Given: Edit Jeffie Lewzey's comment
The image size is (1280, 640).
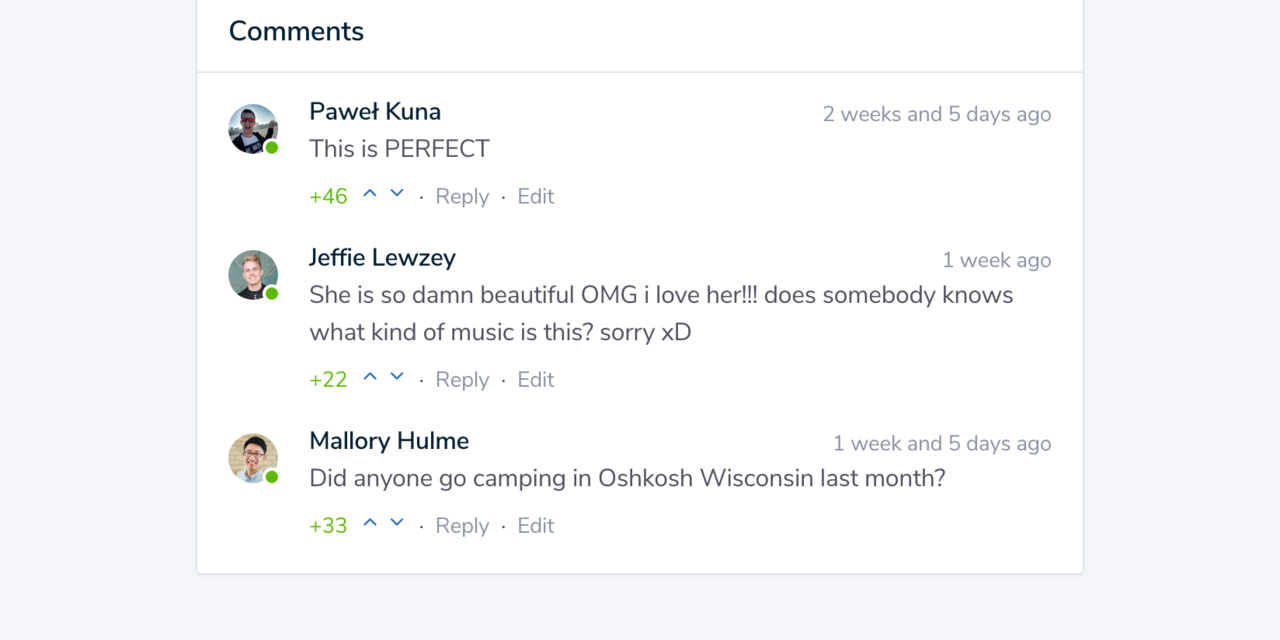Looking at the screenshot, I should point(535,380).
